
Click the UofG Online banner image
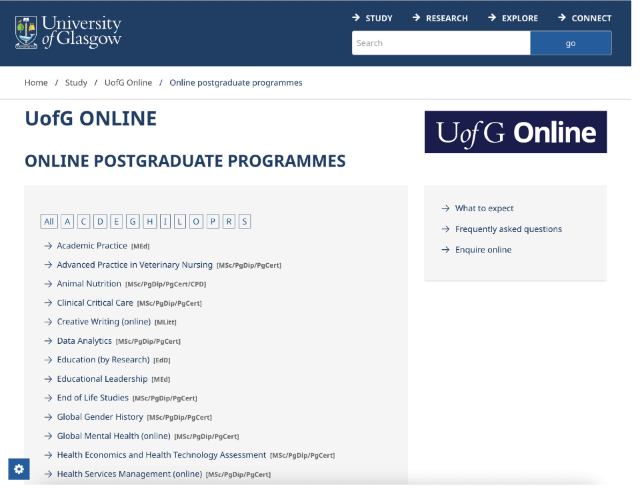click(516, 132)
